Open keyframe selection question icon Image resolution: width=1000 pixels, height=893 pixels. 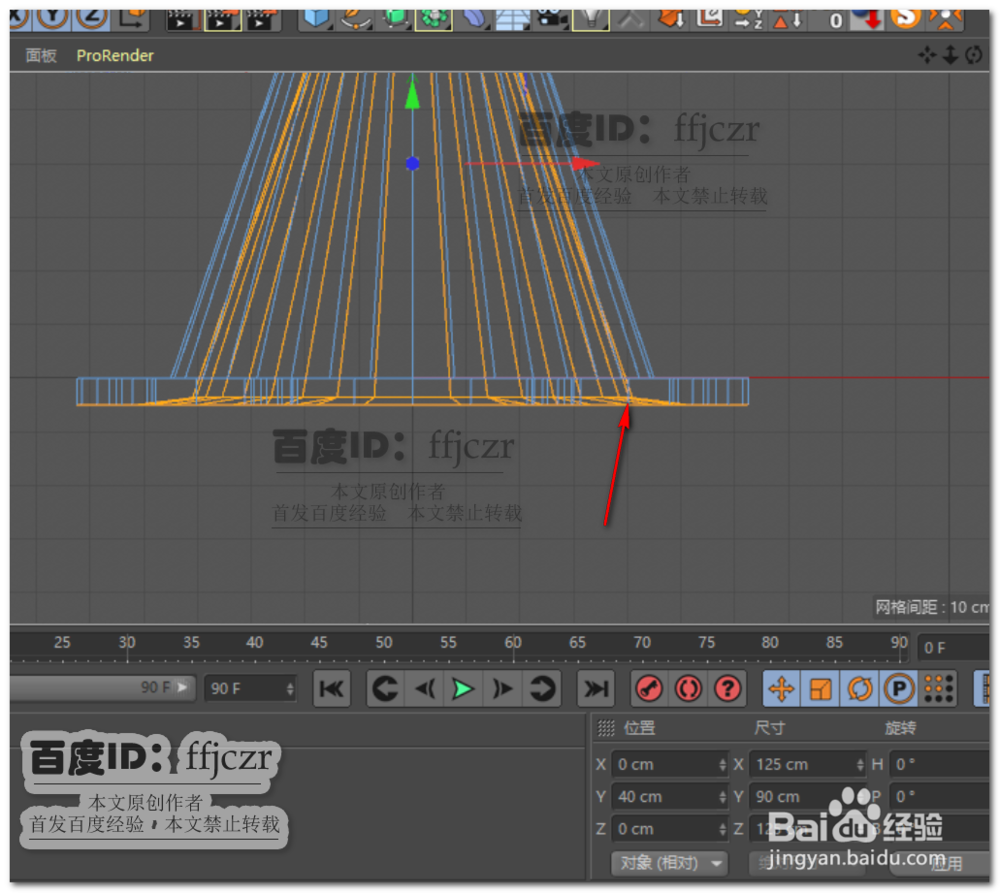tap(728, 689)
